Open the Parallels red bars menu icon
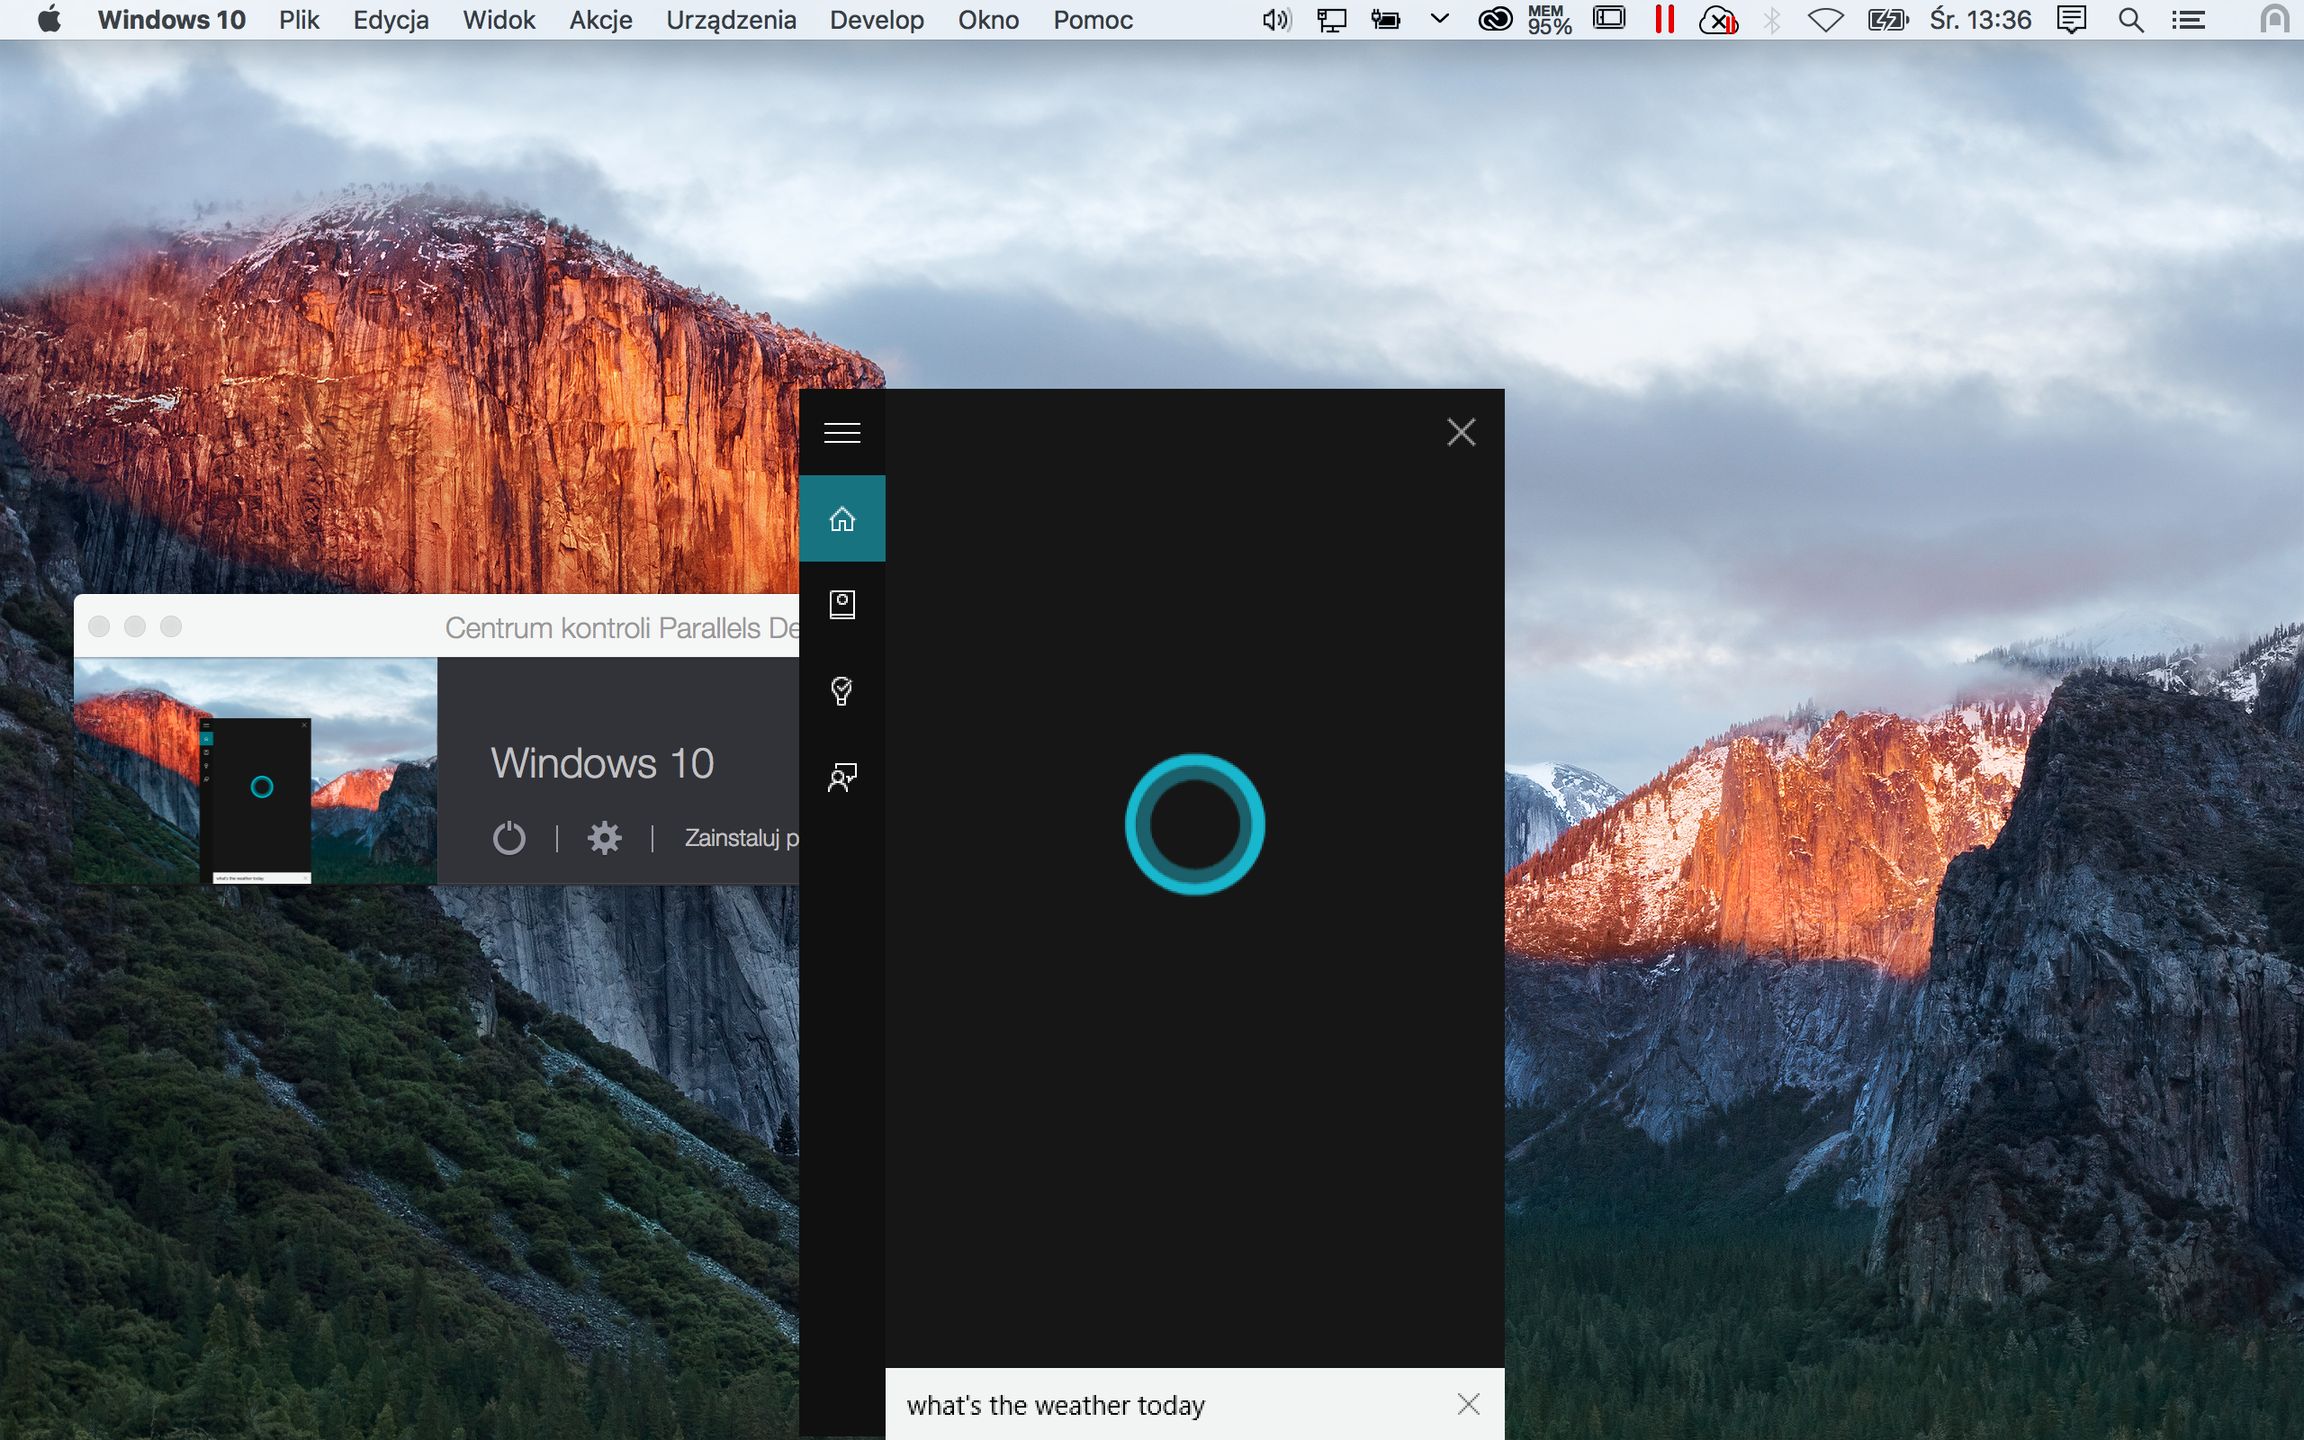The image size is (2304, 1440). click(1664, 19)
